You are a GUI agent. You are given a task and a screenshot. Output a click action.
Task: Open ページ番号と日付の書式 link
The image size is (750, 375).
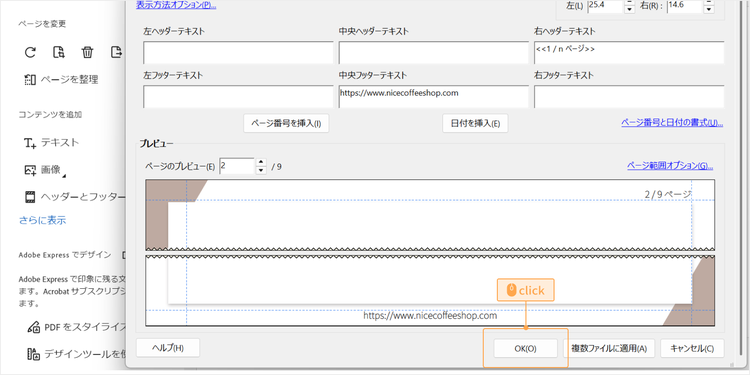click(x=672, y=123)
